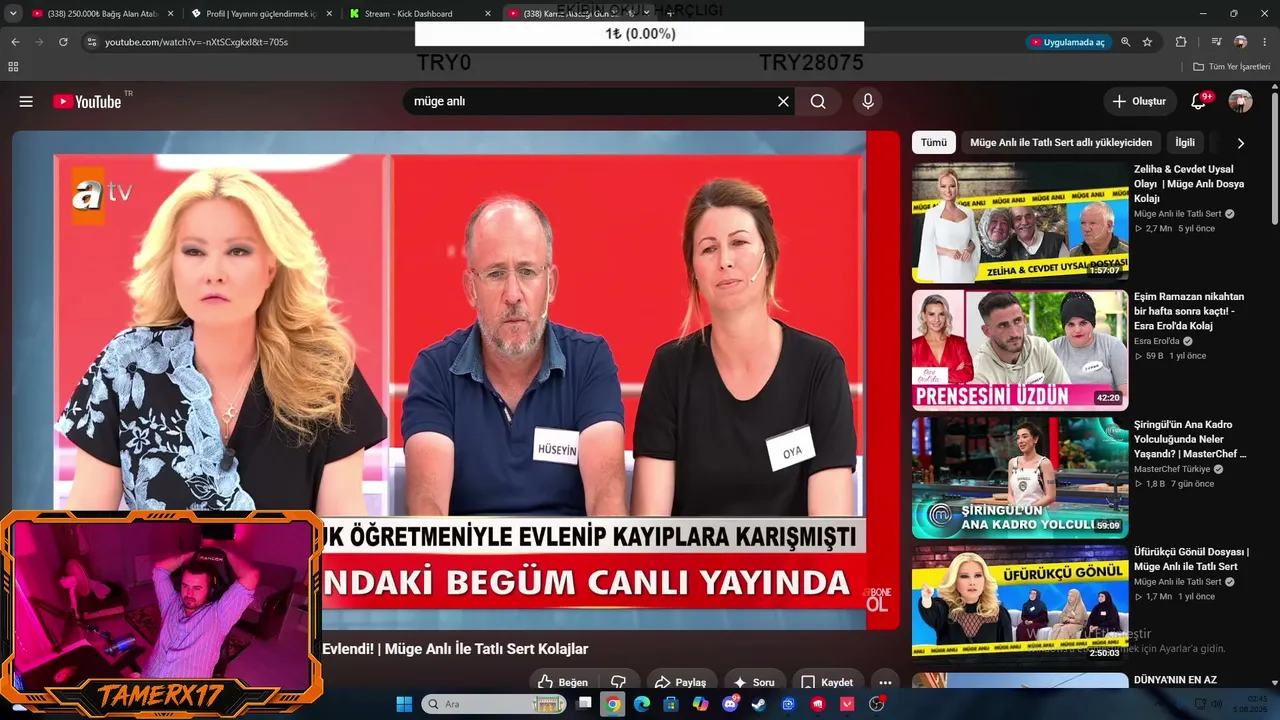The width and height of the screenshot is (1280, 720).
Task: Click the browser address bar URL
Action: 196,42
